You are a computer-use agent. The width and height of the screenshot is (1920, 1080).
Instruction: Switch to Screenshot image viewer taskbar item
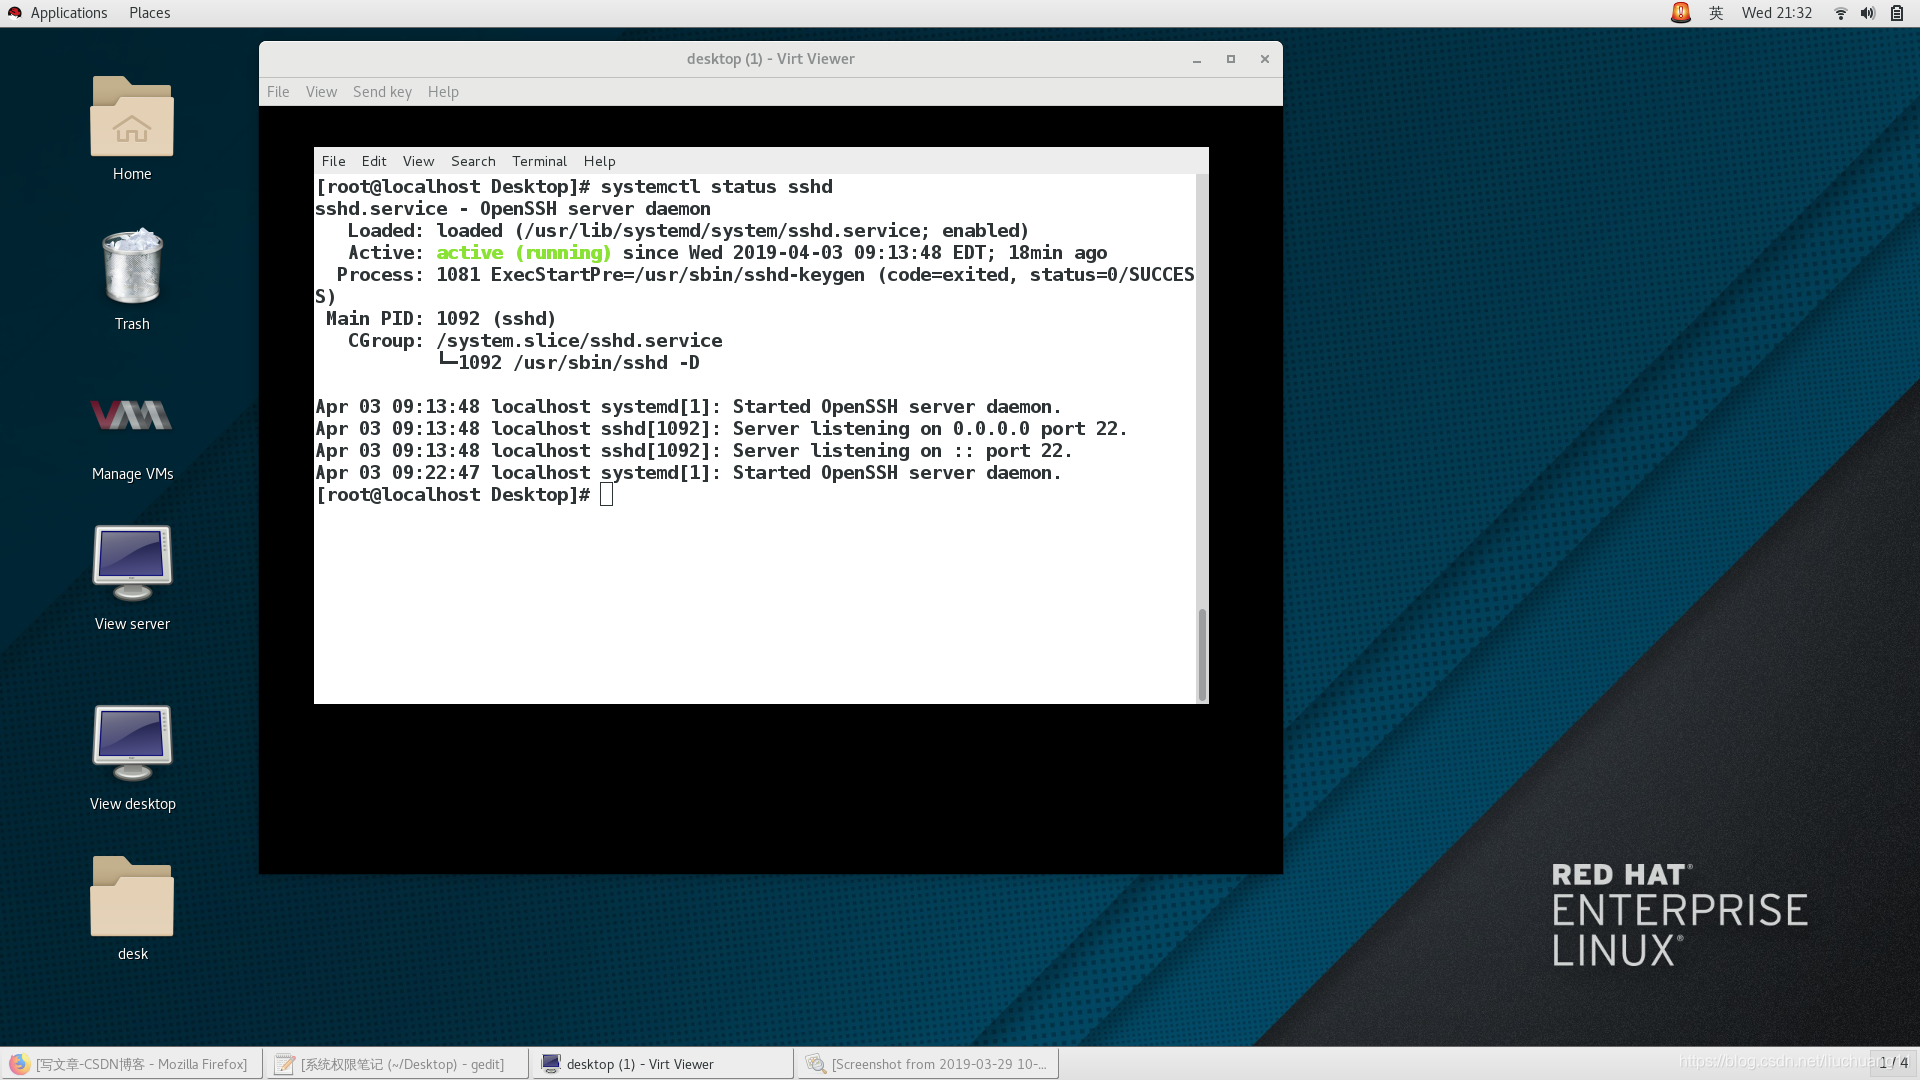[x=928, y=1064]
